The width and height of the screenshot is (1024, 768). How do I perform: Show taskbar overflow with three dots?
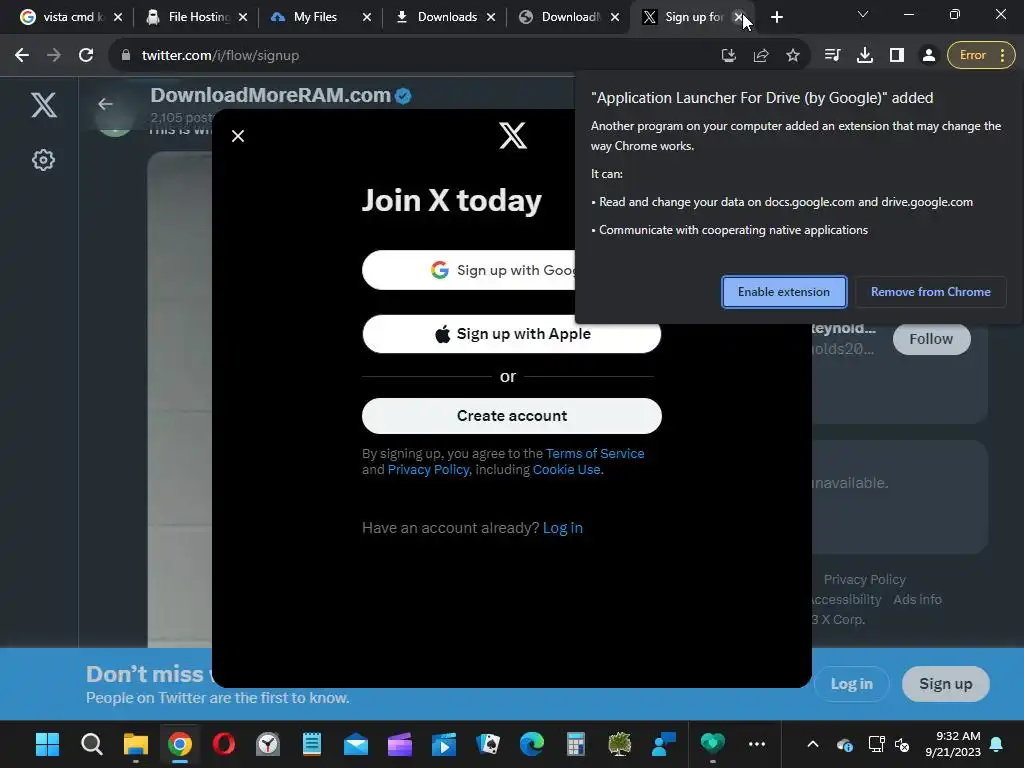[757, 744]
